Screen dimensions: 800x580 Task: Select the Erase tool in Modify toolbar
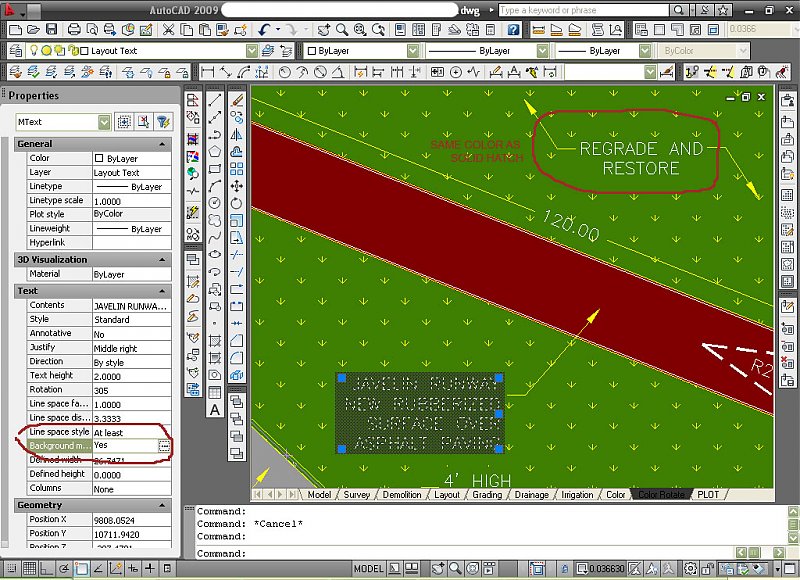coord(237,100)
